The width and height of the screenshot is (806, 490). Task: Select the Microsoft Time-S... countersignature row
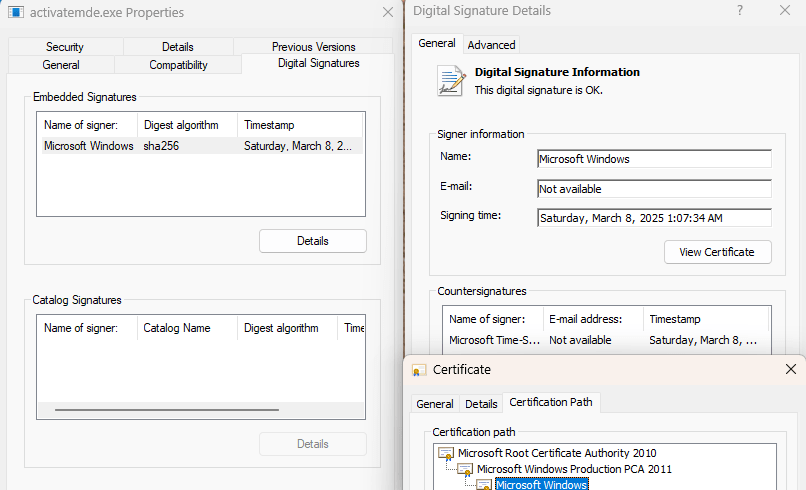[x=607, y=340]
